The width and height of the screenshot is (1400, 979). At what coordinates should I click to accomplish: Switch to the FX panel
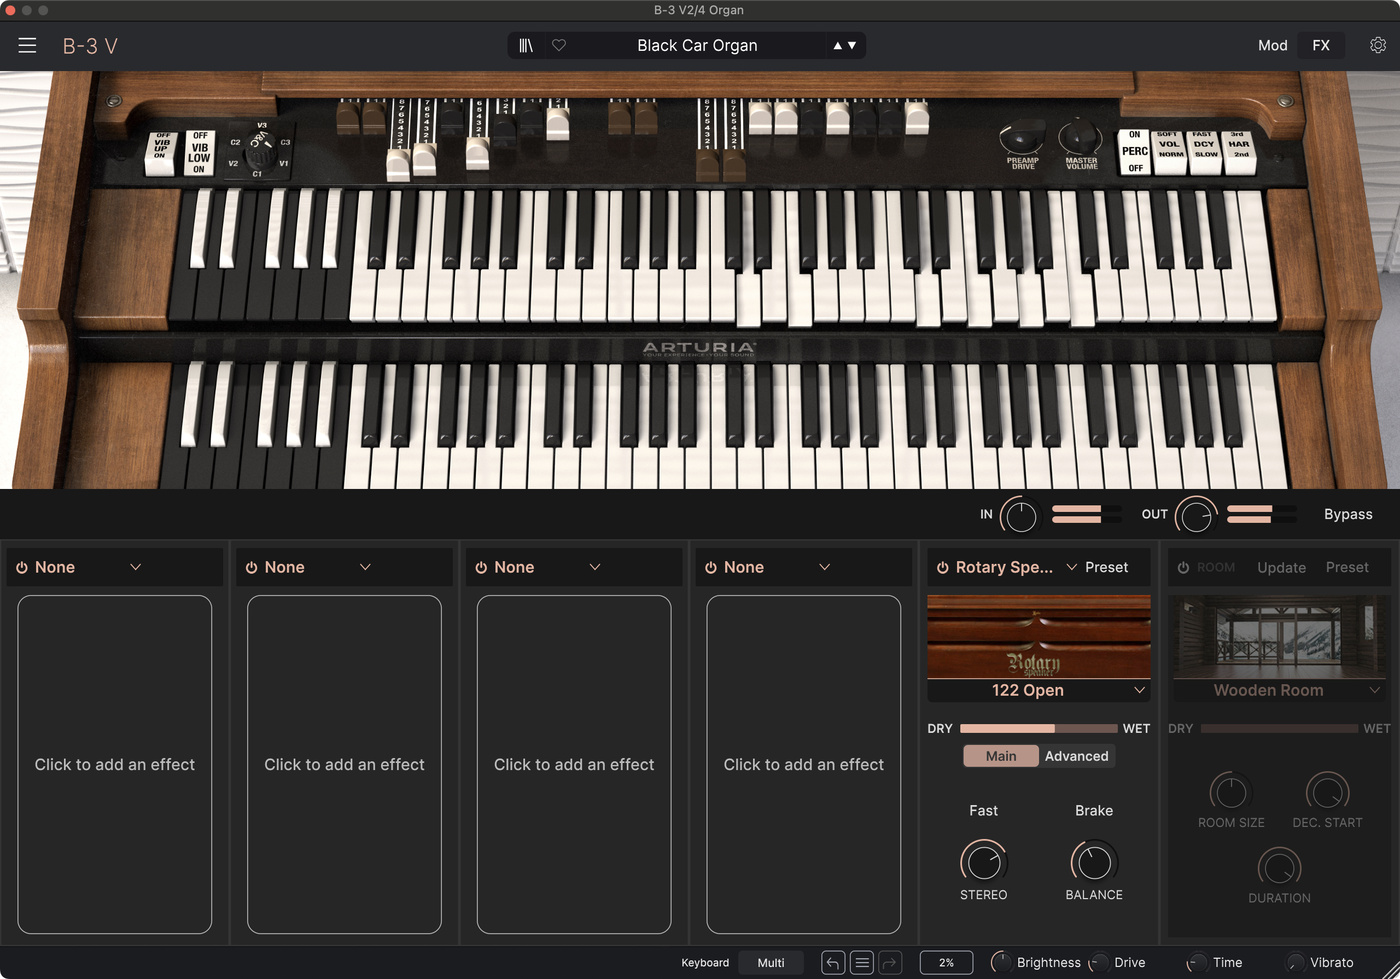tap(1321, 45)
